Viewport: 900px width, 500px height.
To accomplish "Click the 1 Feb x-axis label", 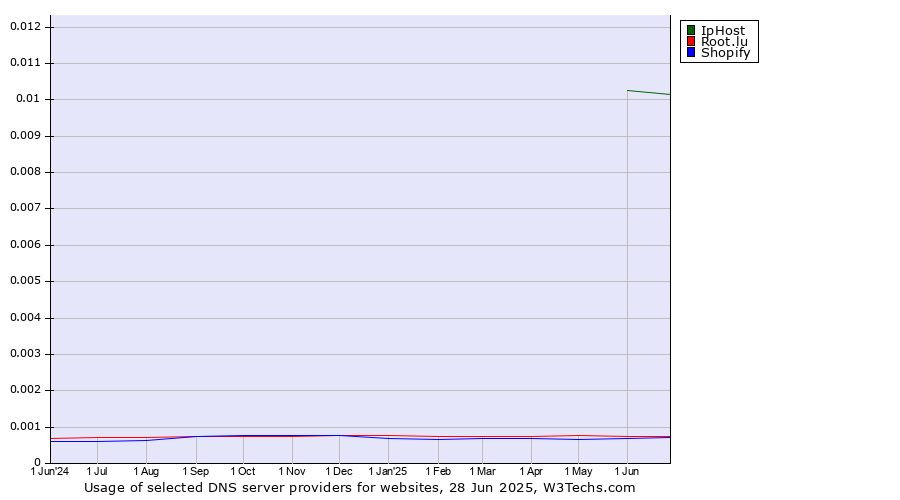I will [x=438, y=471].
